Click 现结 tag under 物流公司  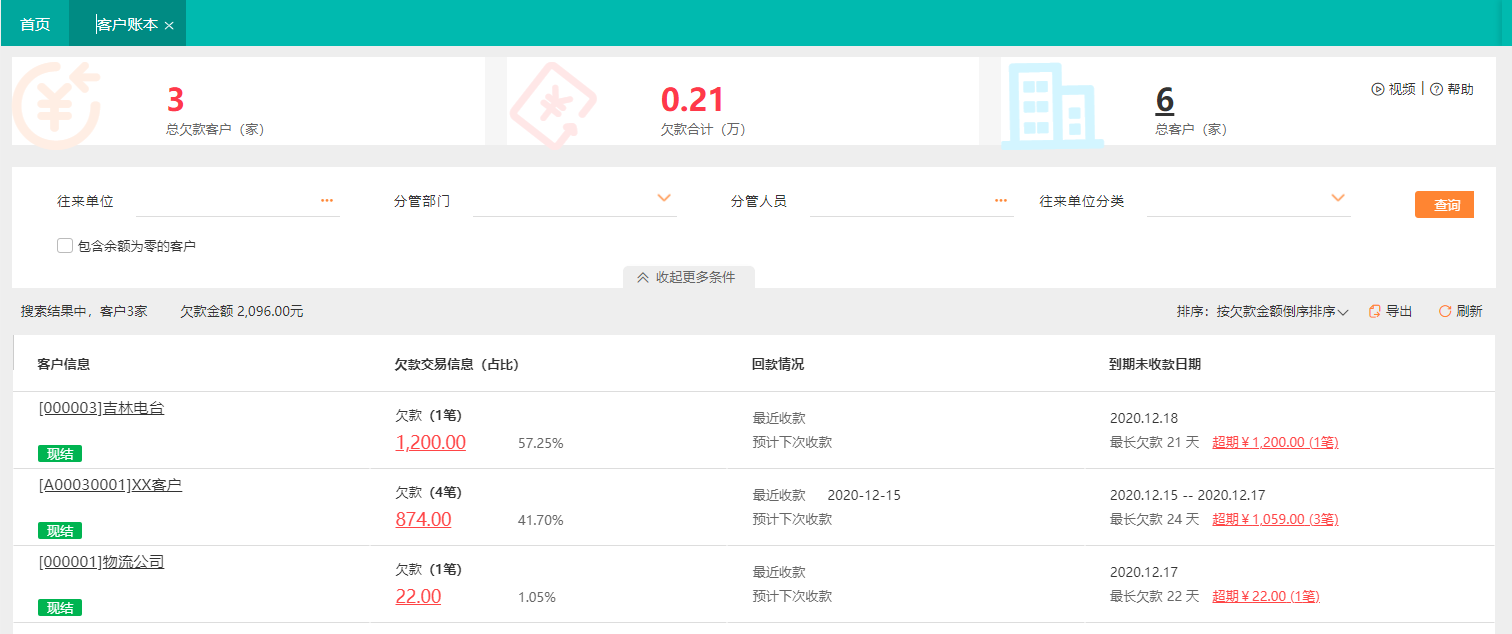coord(60,608)
